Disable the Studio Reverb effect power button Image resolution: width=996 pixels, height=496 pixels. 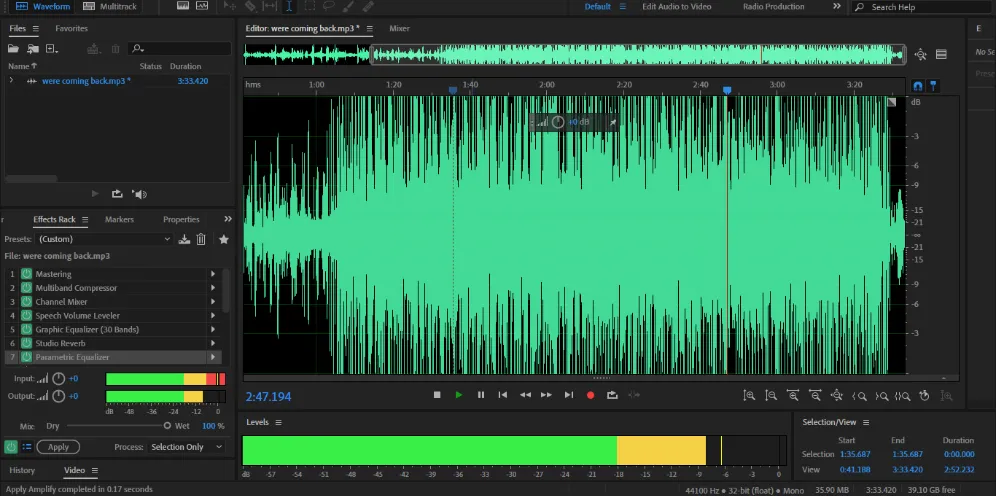pyautogui.click(x=26, y=343)
